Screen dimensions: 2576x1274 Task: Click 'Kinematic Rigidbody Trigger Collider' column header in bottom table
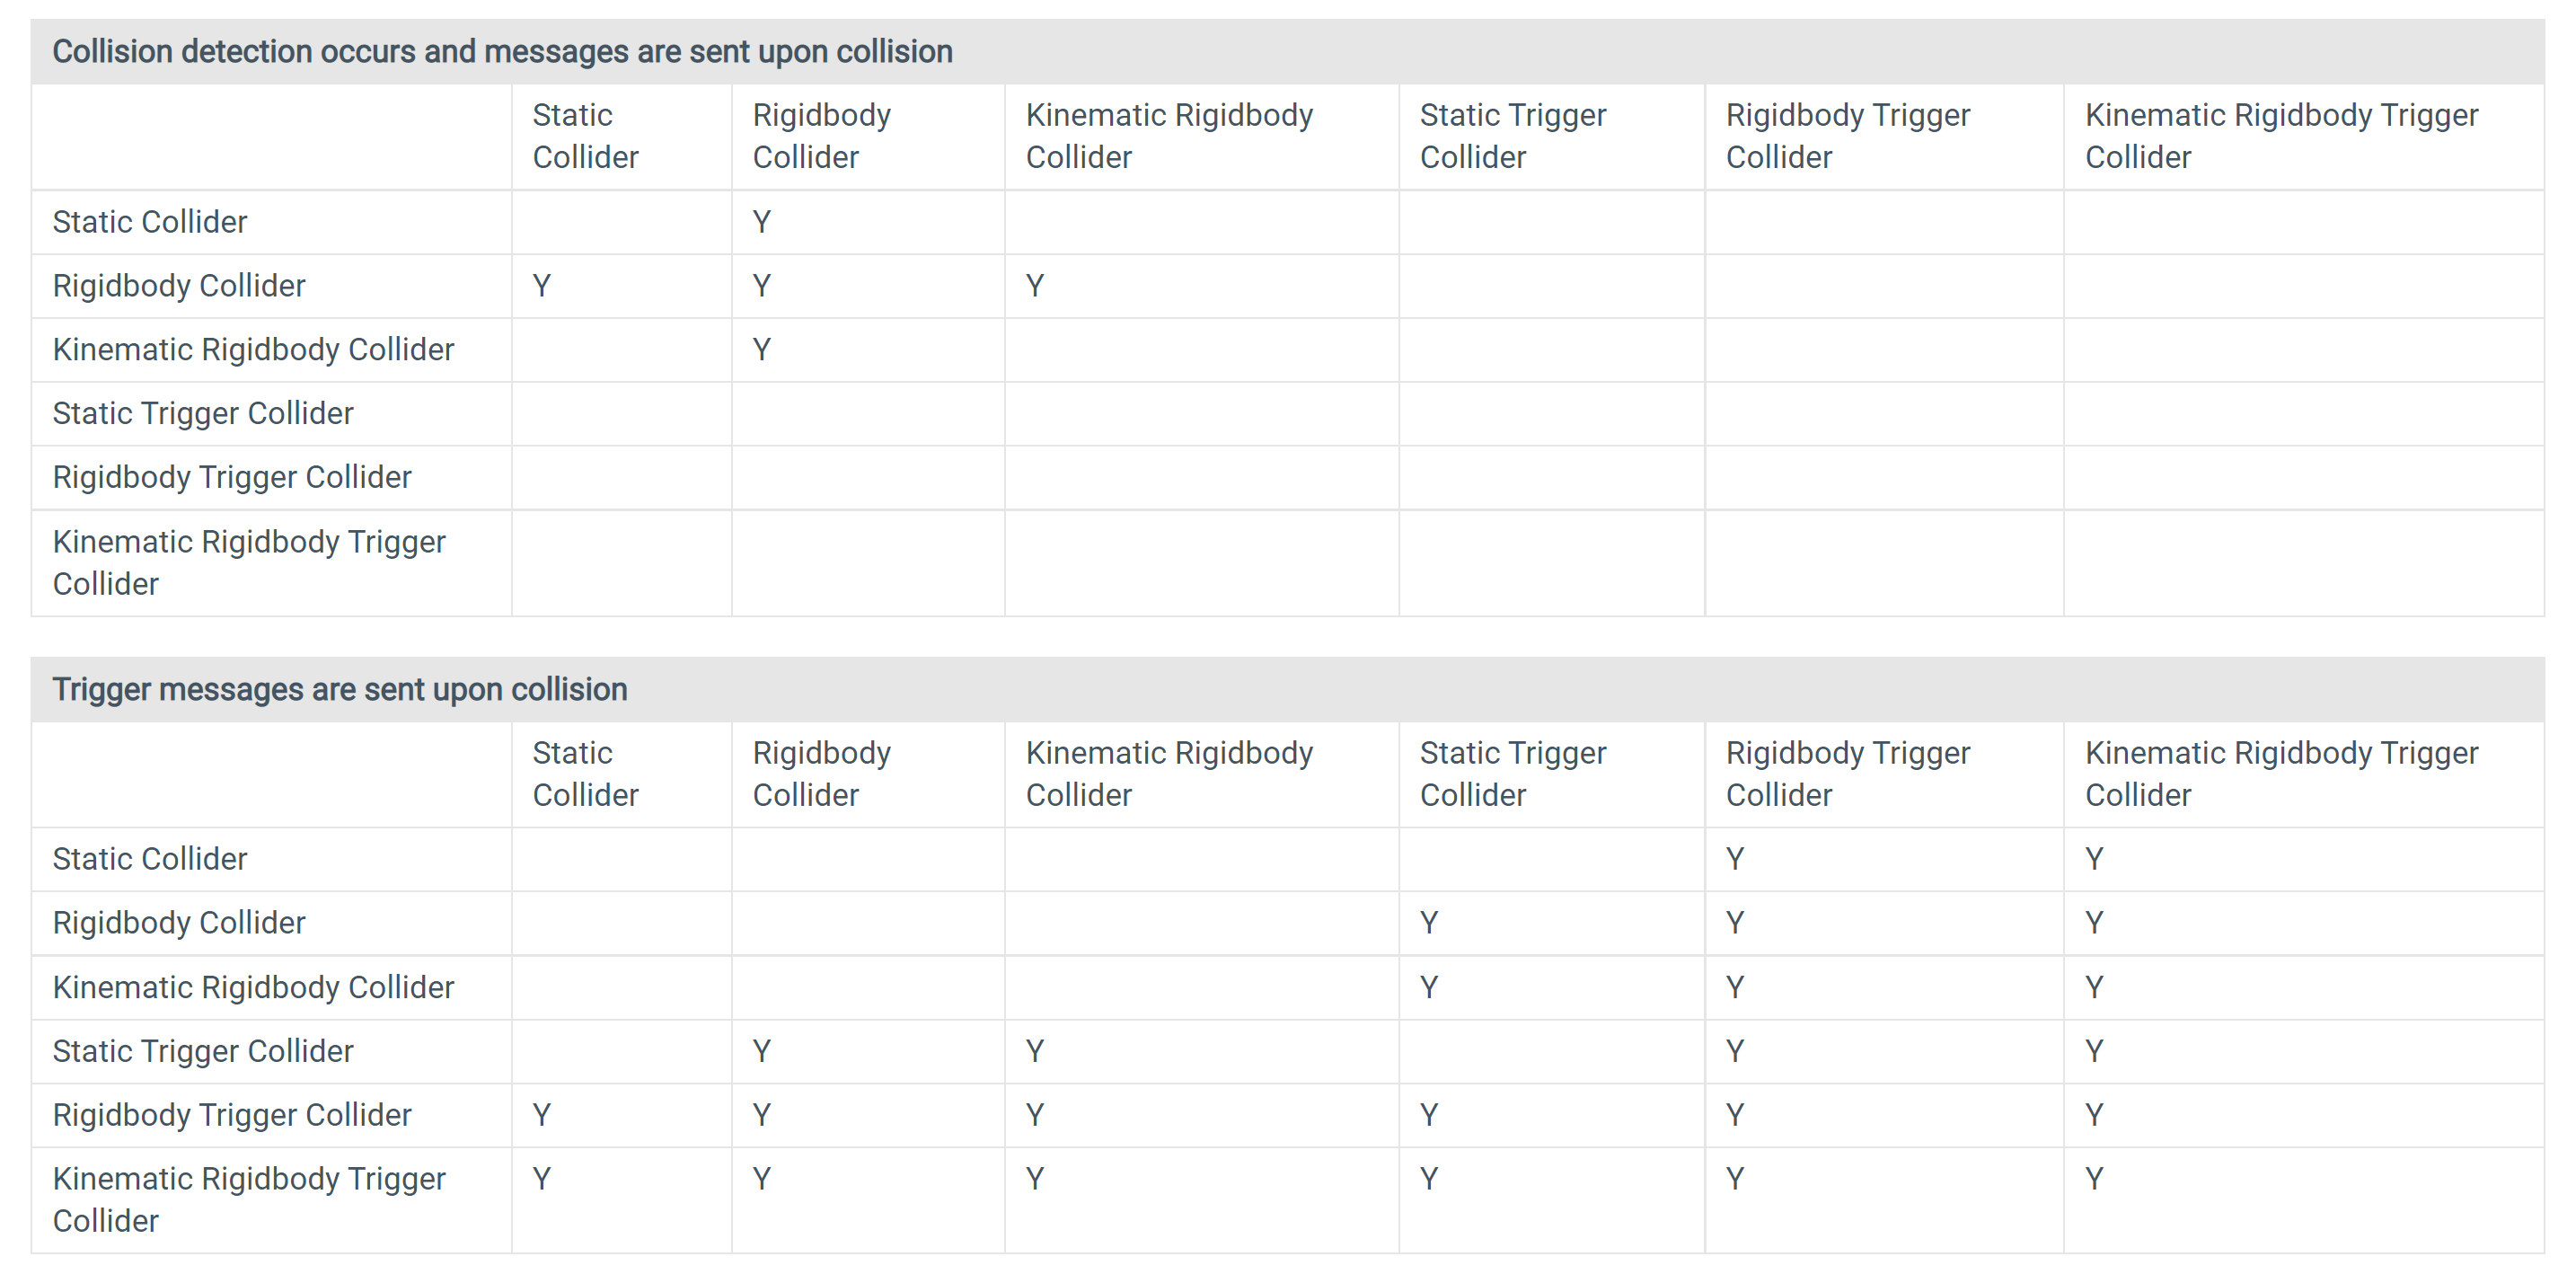pos(2281,773)
